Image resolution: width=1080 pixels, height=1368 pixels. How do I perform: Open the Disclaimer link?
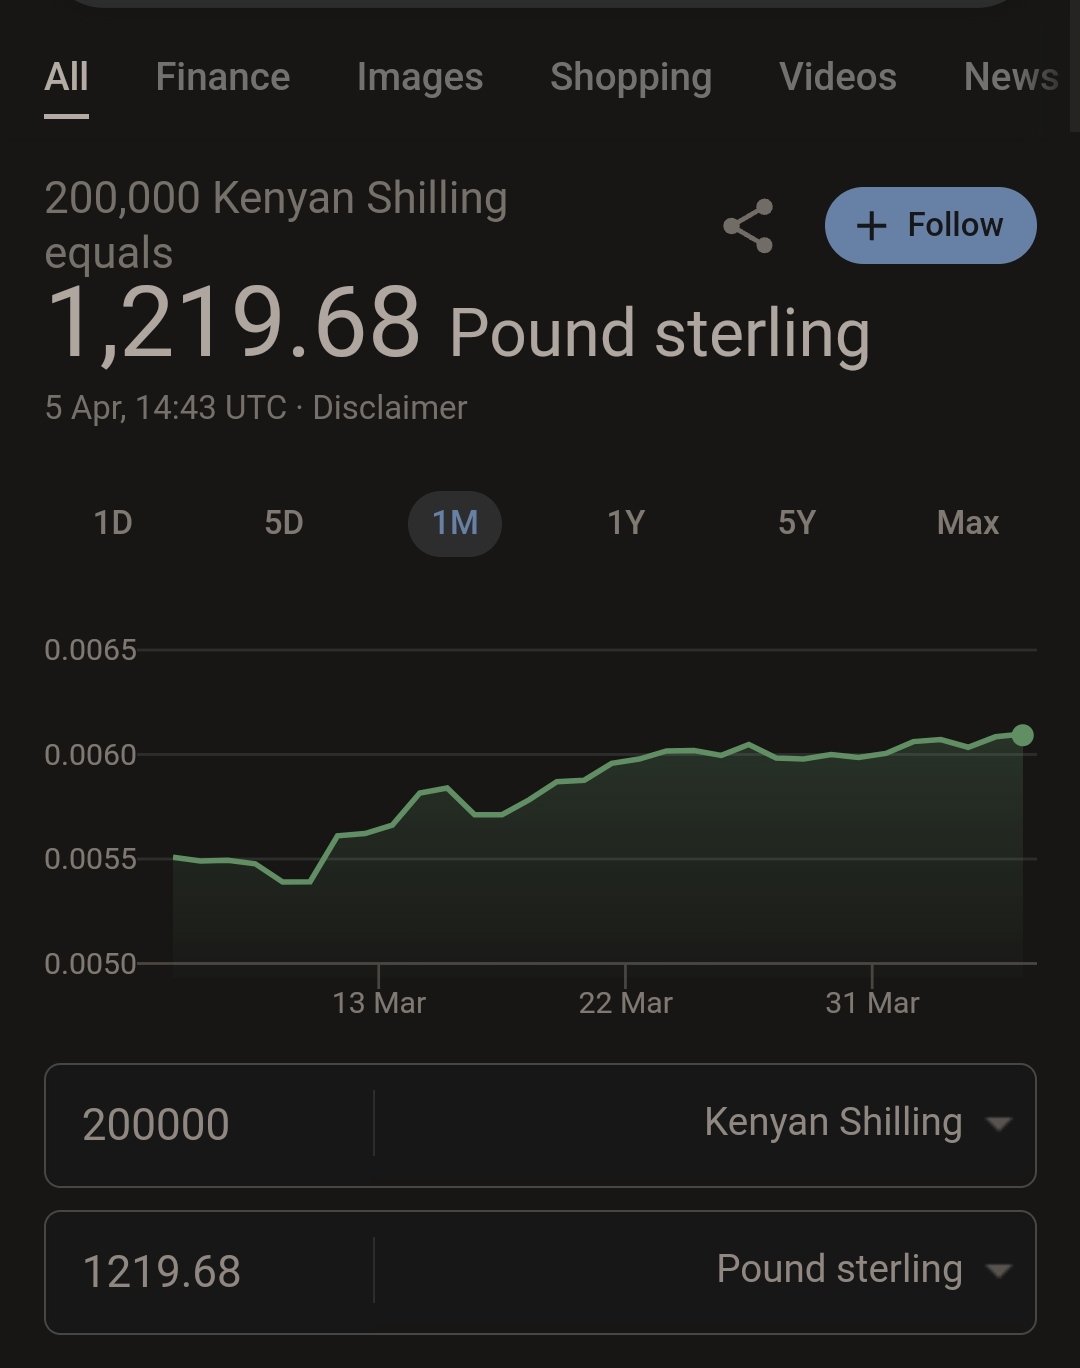pos(389,408)
